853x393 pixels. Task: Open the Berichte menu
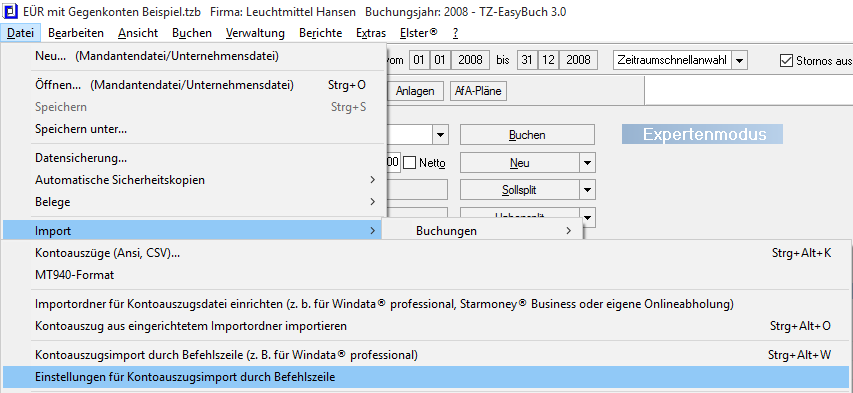tap(320, 33)
